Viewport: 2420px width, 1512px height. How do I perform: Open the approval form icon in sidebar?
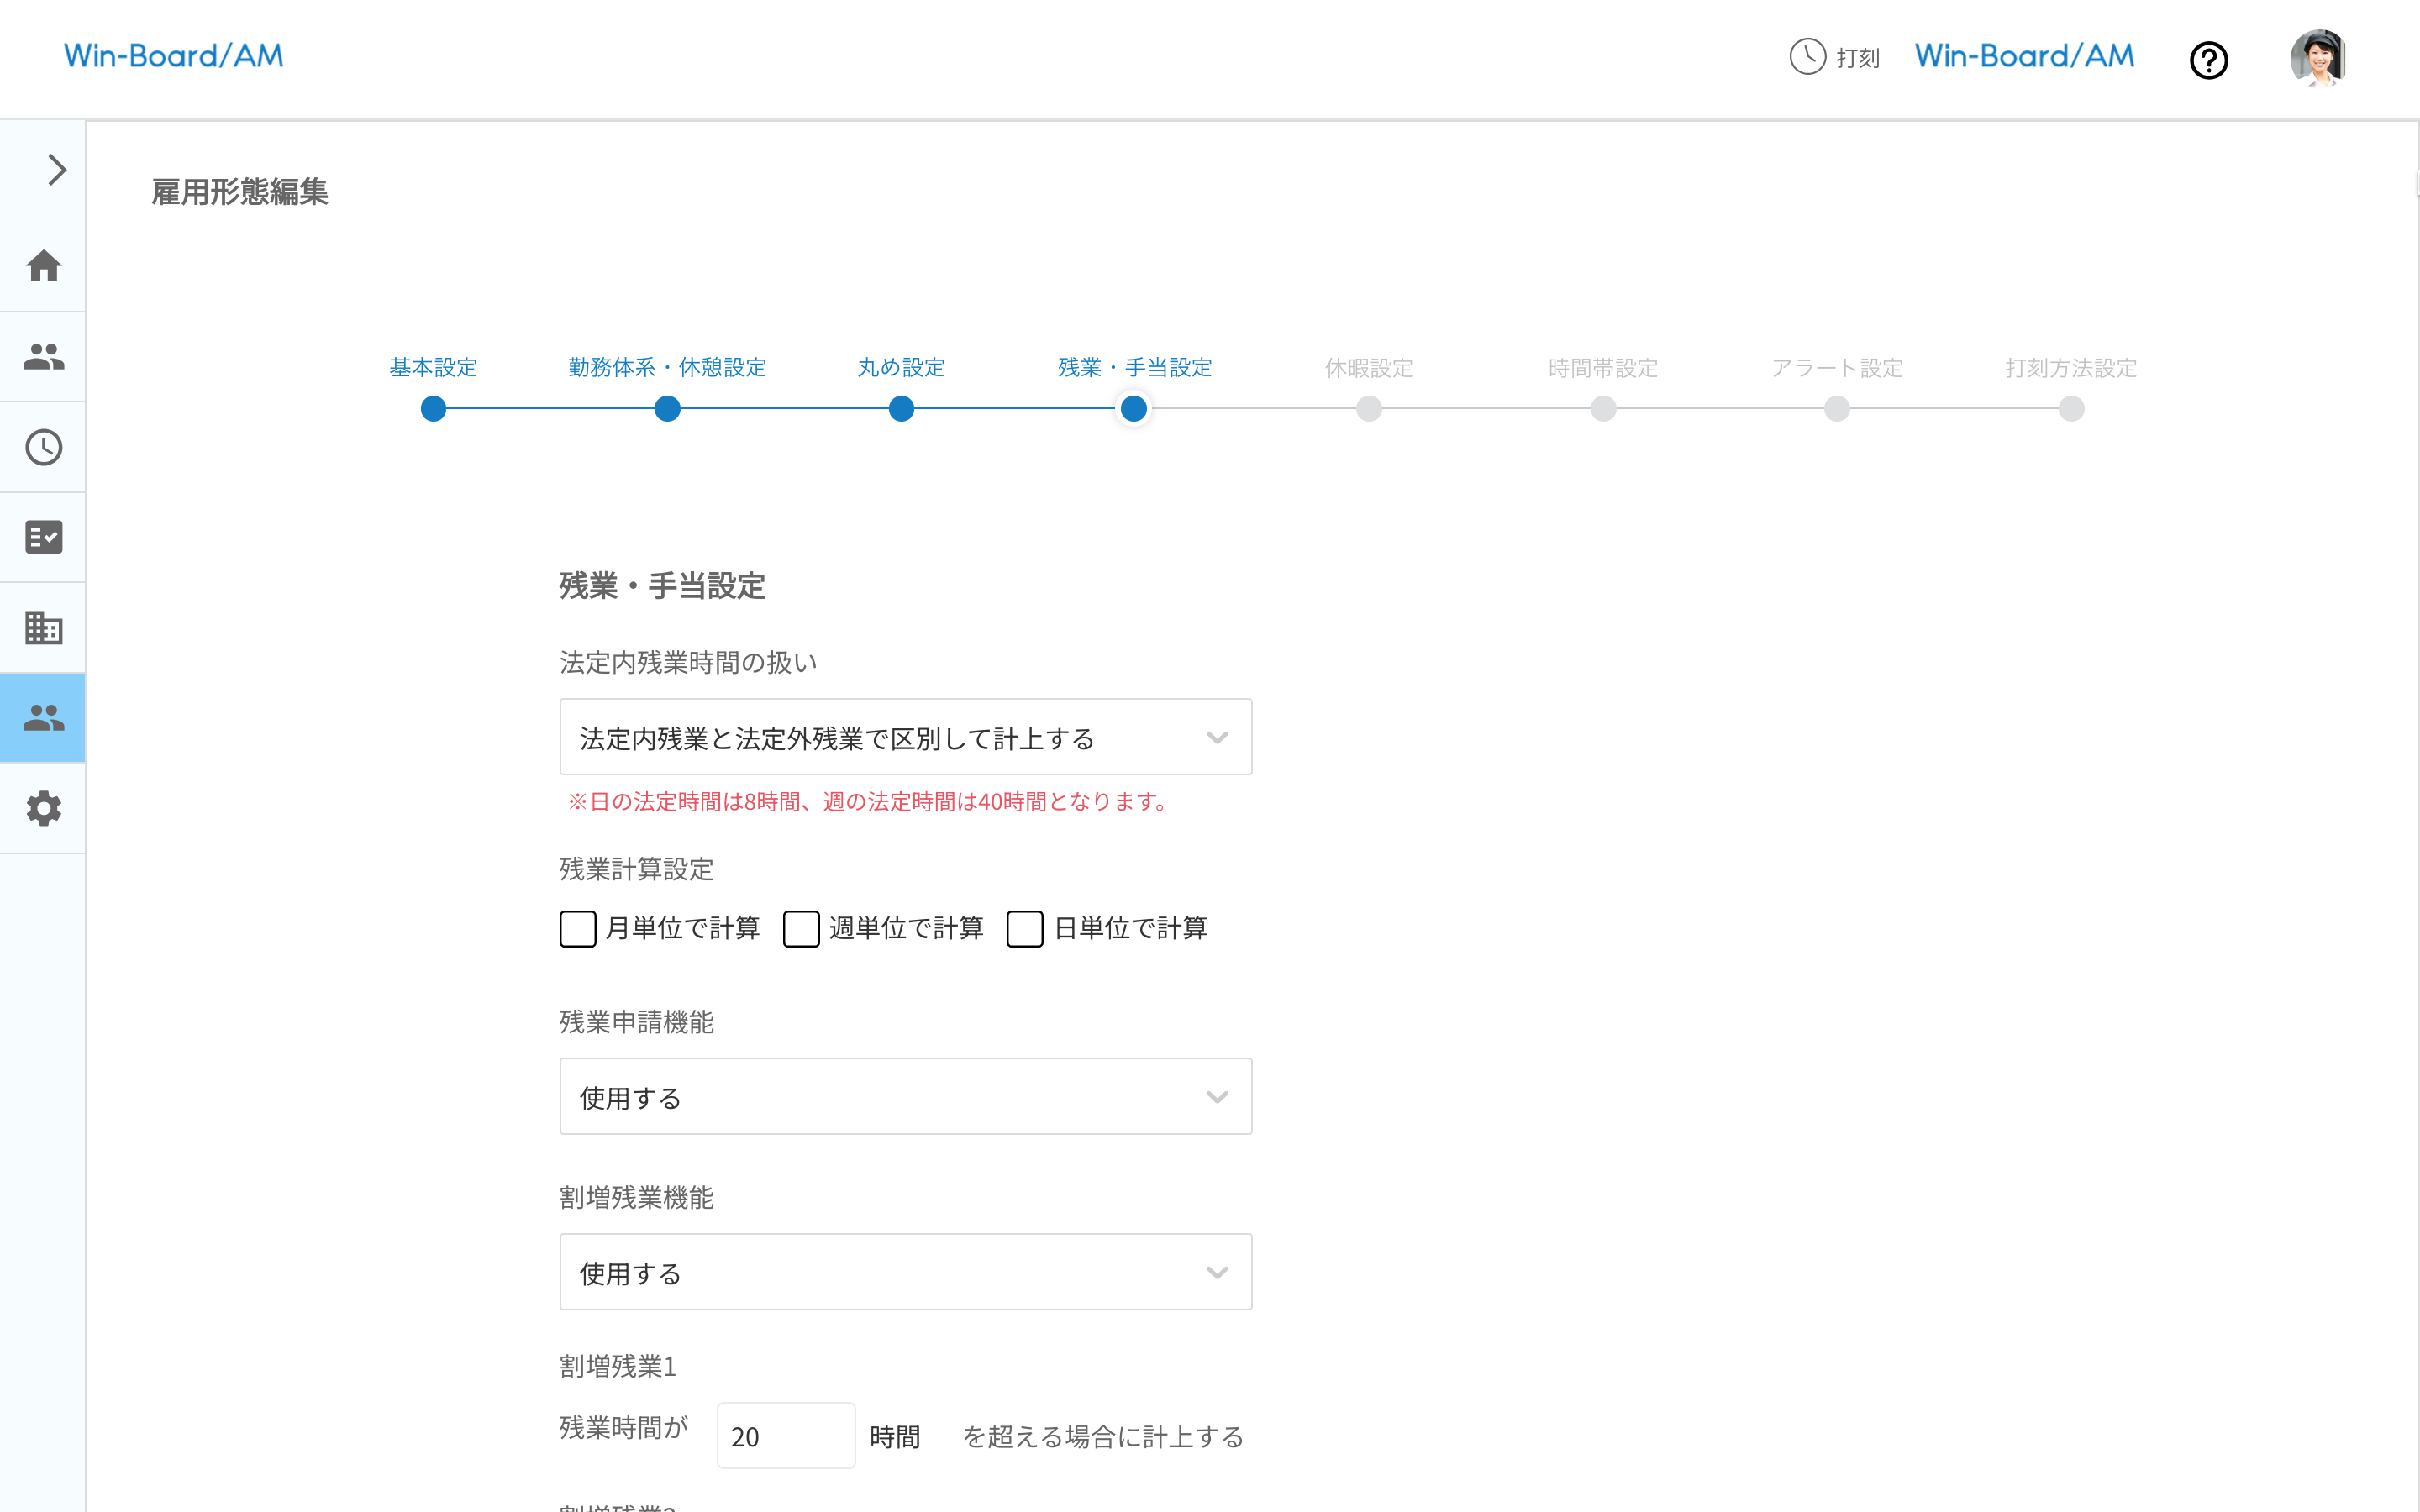[x=43, y=537]
